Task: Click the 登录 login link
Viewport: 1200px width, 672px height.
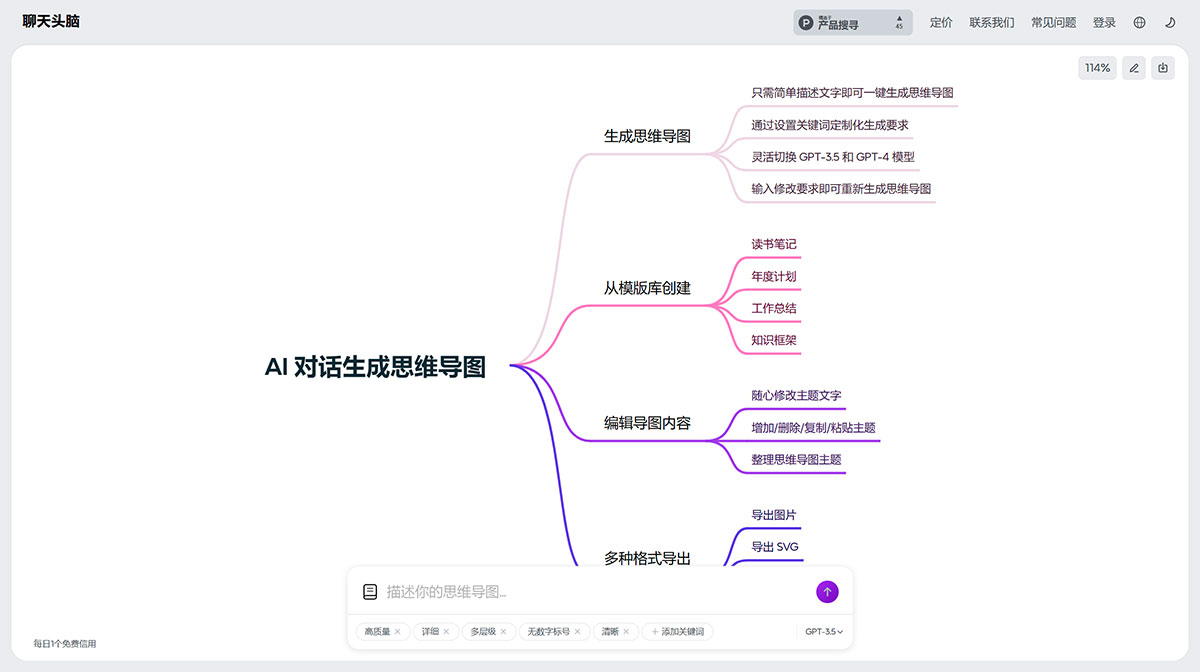Action: point(1104,21)
